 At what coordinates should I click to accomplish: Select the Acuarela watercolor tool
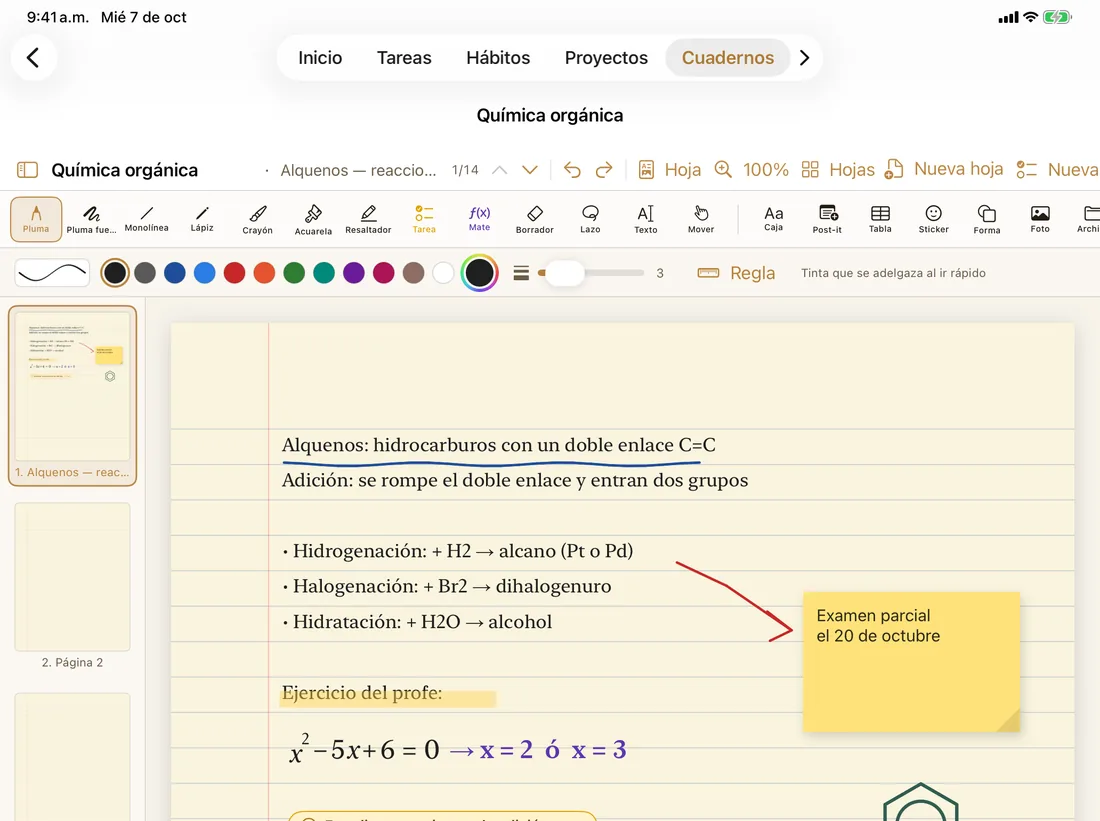(313, 219)
